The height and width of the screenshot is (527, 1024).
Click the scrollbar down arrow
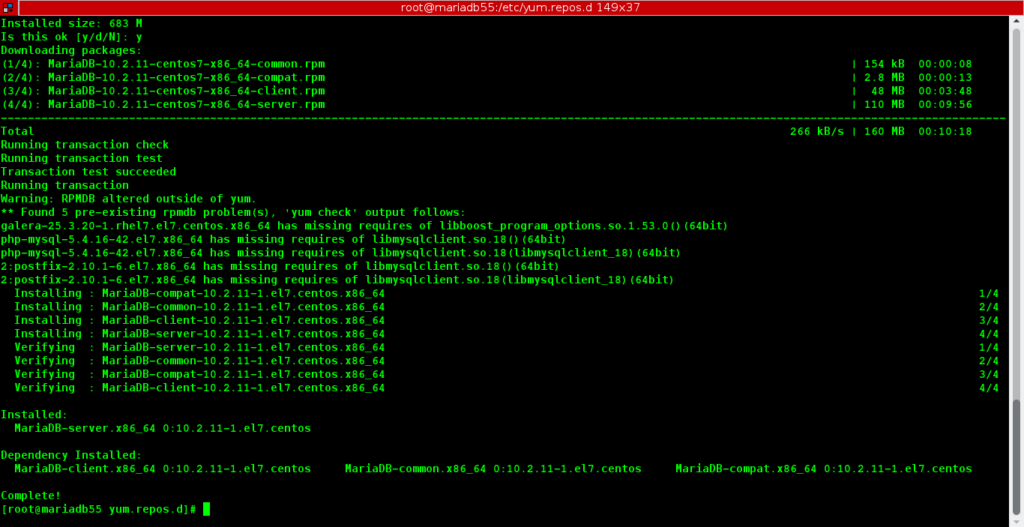coord(1017,521)
